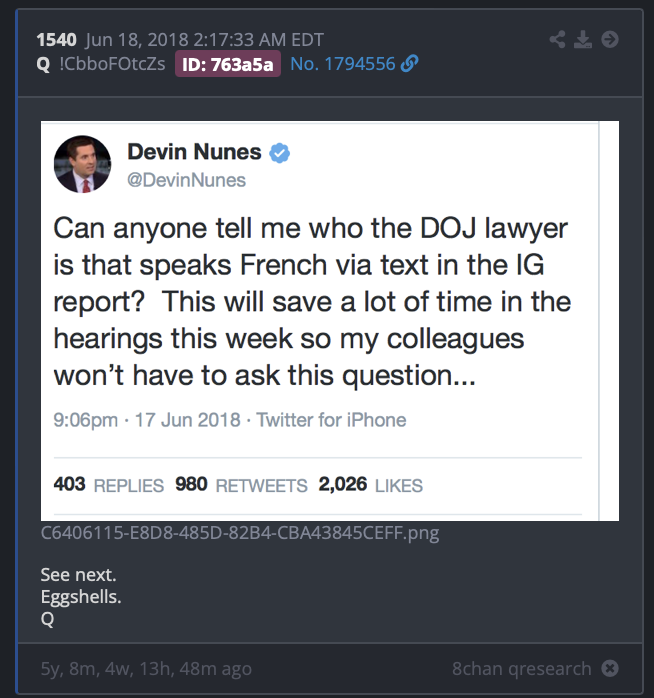The height and width of the screenshot is (698, 654).
Task: Click the post number 1540
Action: [54, 40]
